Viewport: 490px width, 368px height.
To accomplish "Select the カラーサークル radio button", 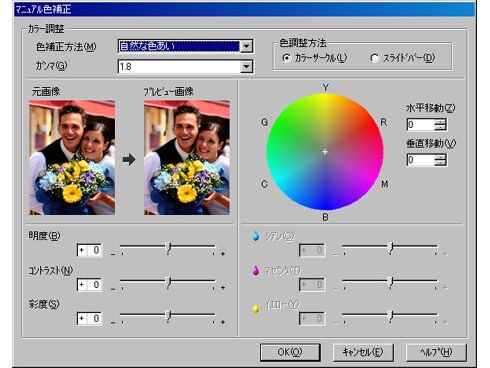I will tap(286, 58).
